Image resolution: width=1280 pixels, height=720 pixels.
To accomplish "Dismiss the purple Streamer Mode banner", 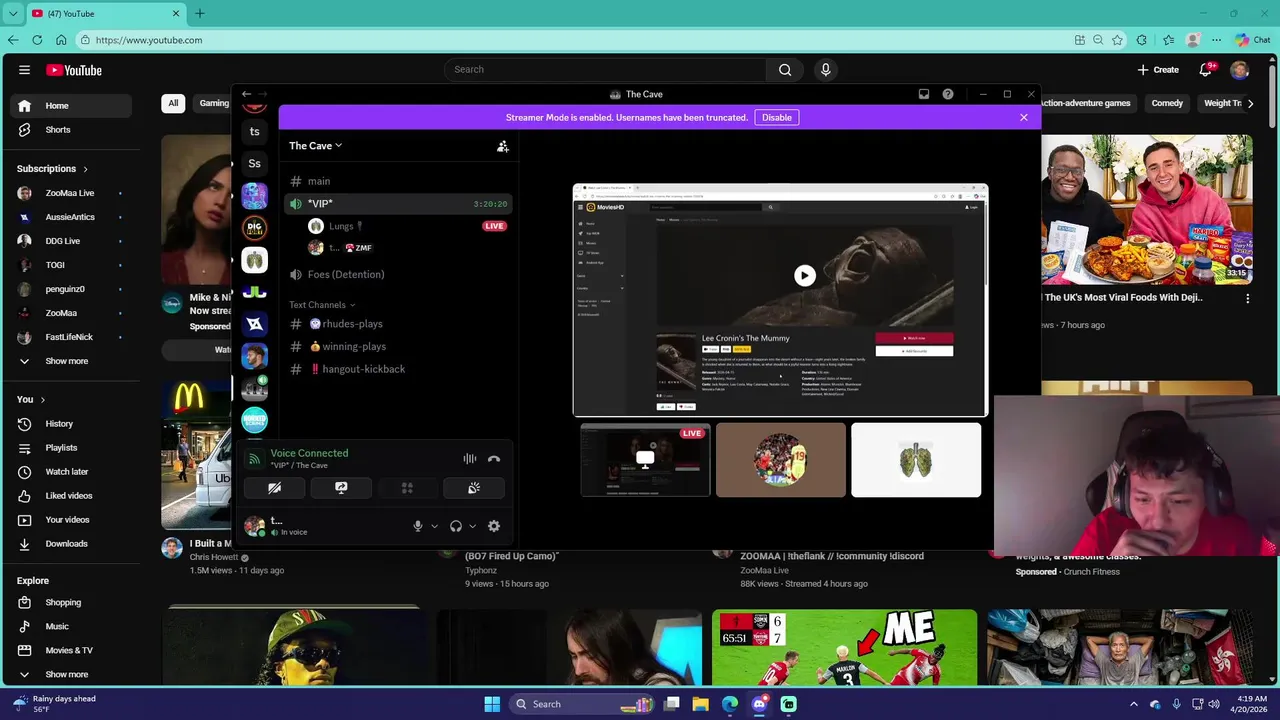I will pyautogui.click(x=1023, y=117).
